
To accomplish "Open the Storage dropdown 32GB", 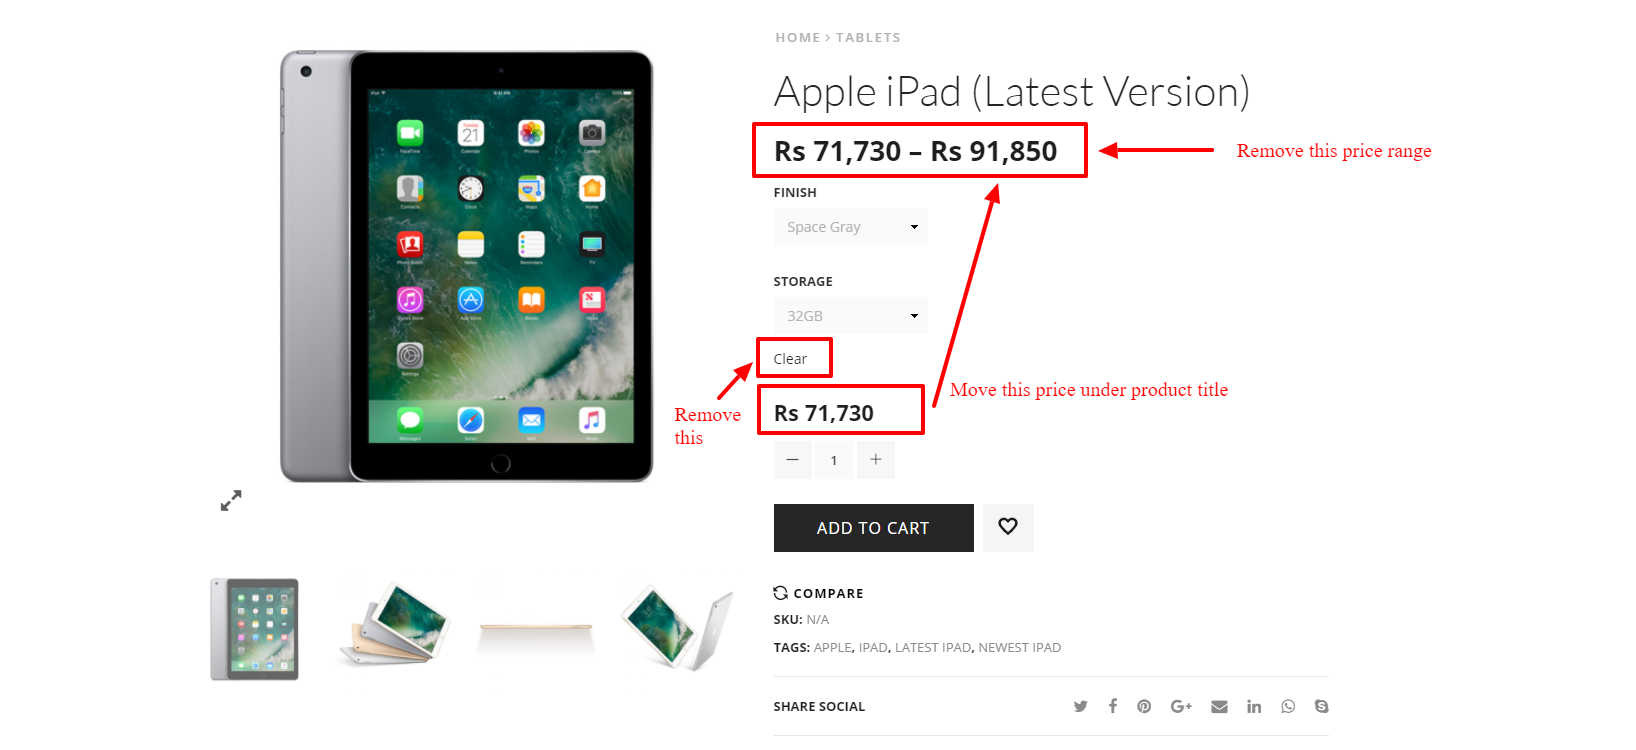I will pyautogui.click(x=850, y=315).
